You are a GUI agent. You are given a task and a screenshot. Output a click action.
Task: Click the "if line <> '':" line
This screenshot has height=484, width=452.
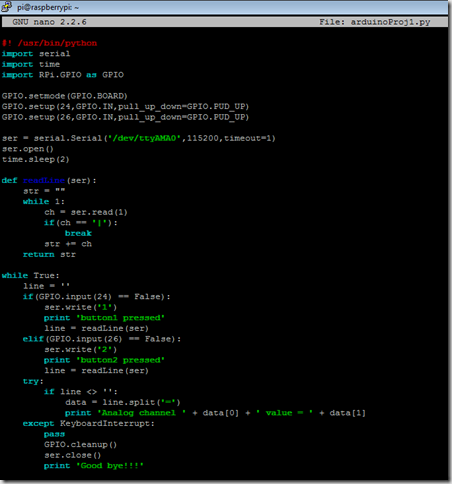click(x=81, y=392)
